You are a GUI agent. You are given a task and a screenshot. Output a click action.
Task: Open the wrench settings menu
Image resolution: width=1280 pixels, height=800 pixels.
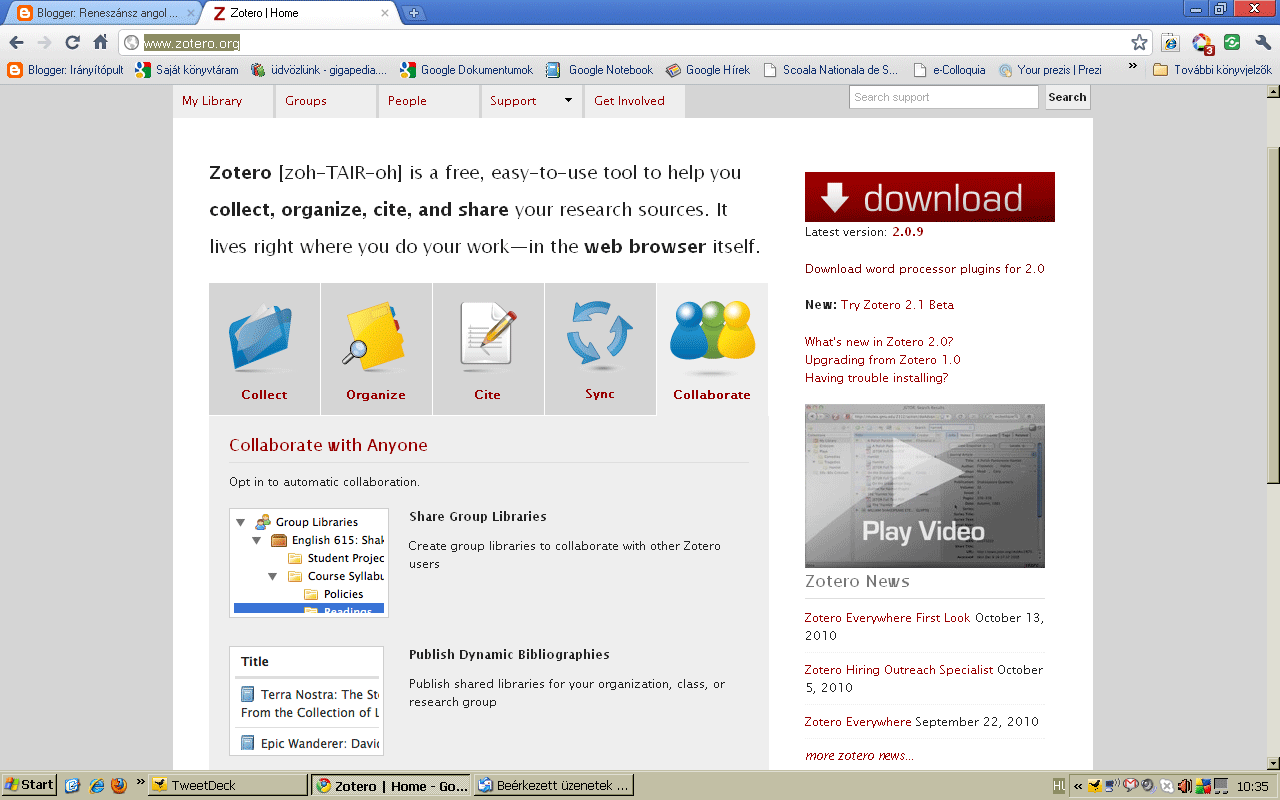tap(1263, 43)
